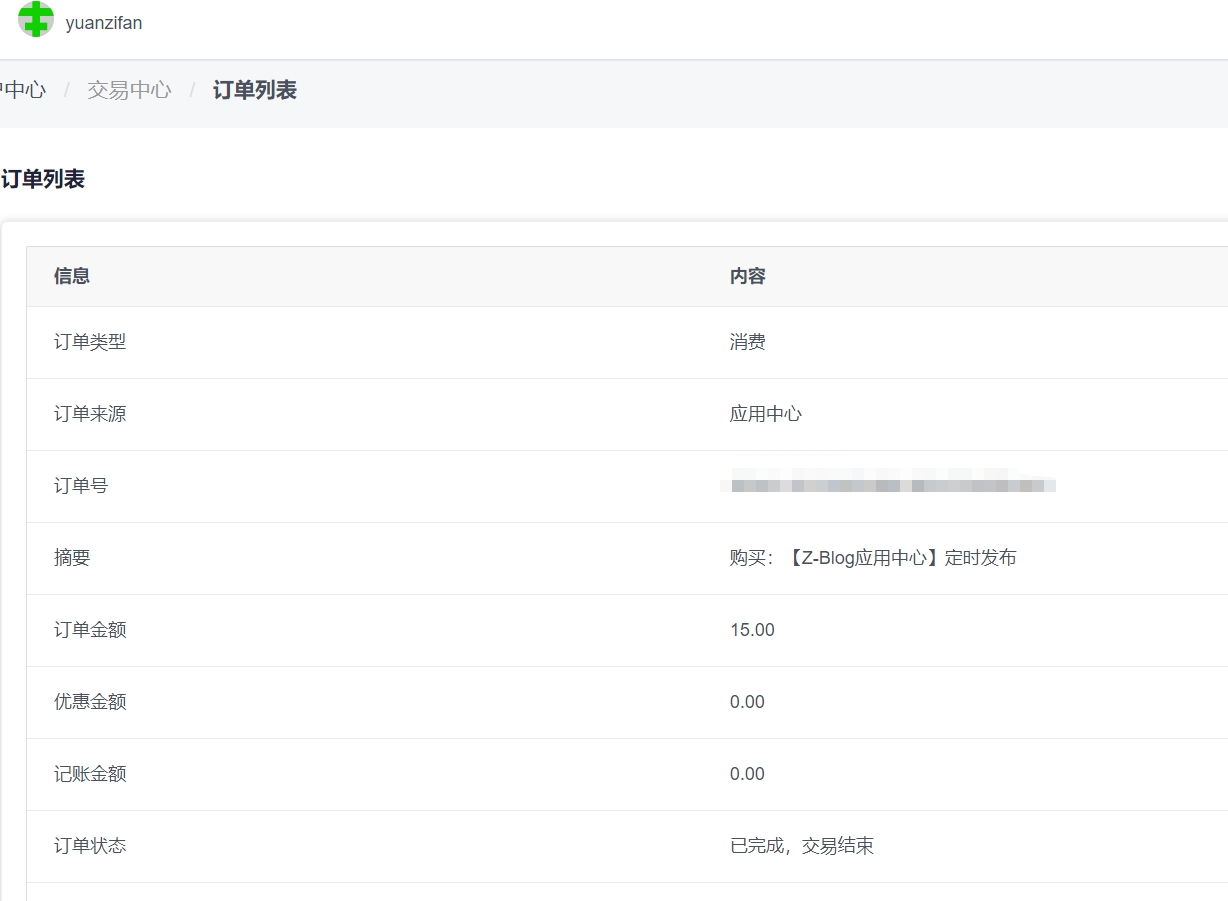Click the 信息 column header
The height and width of the screenshot is (901, 1228).
(x=72, y=277)
